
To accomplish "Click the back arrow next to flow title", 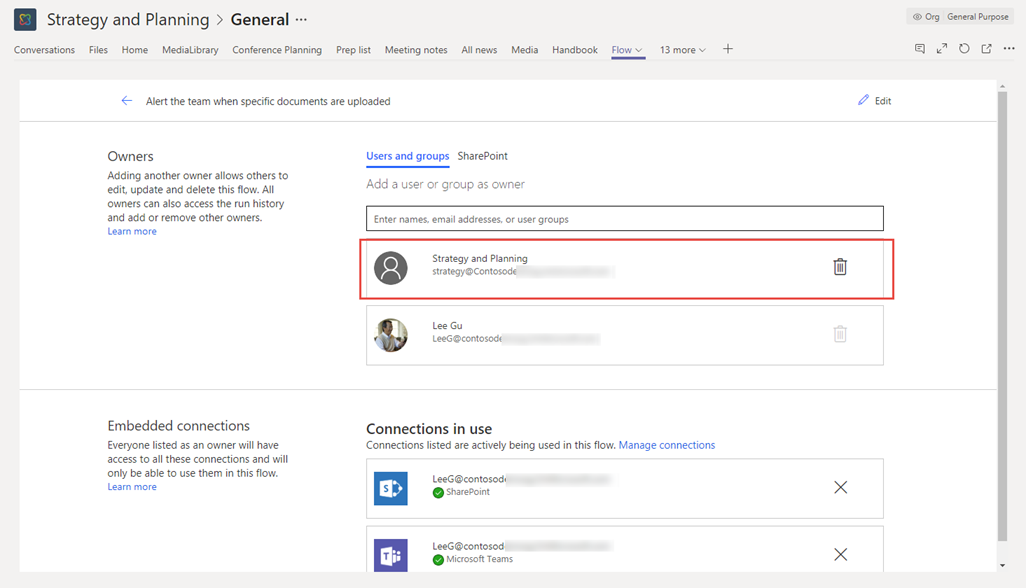I will click(x=126, y=101).
